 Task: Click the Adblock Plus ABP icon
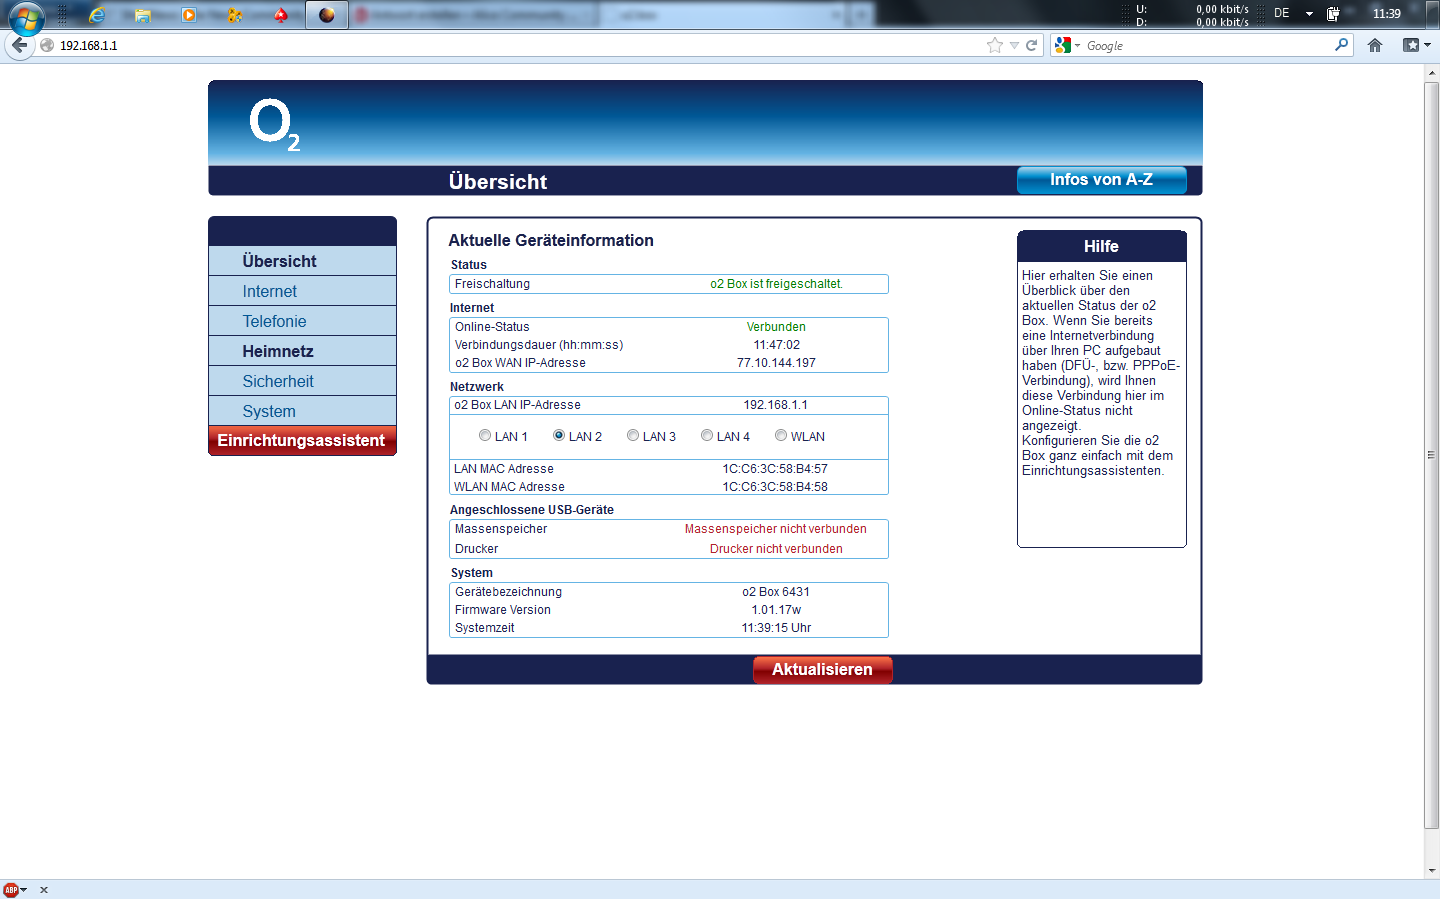tap(11, 890)
